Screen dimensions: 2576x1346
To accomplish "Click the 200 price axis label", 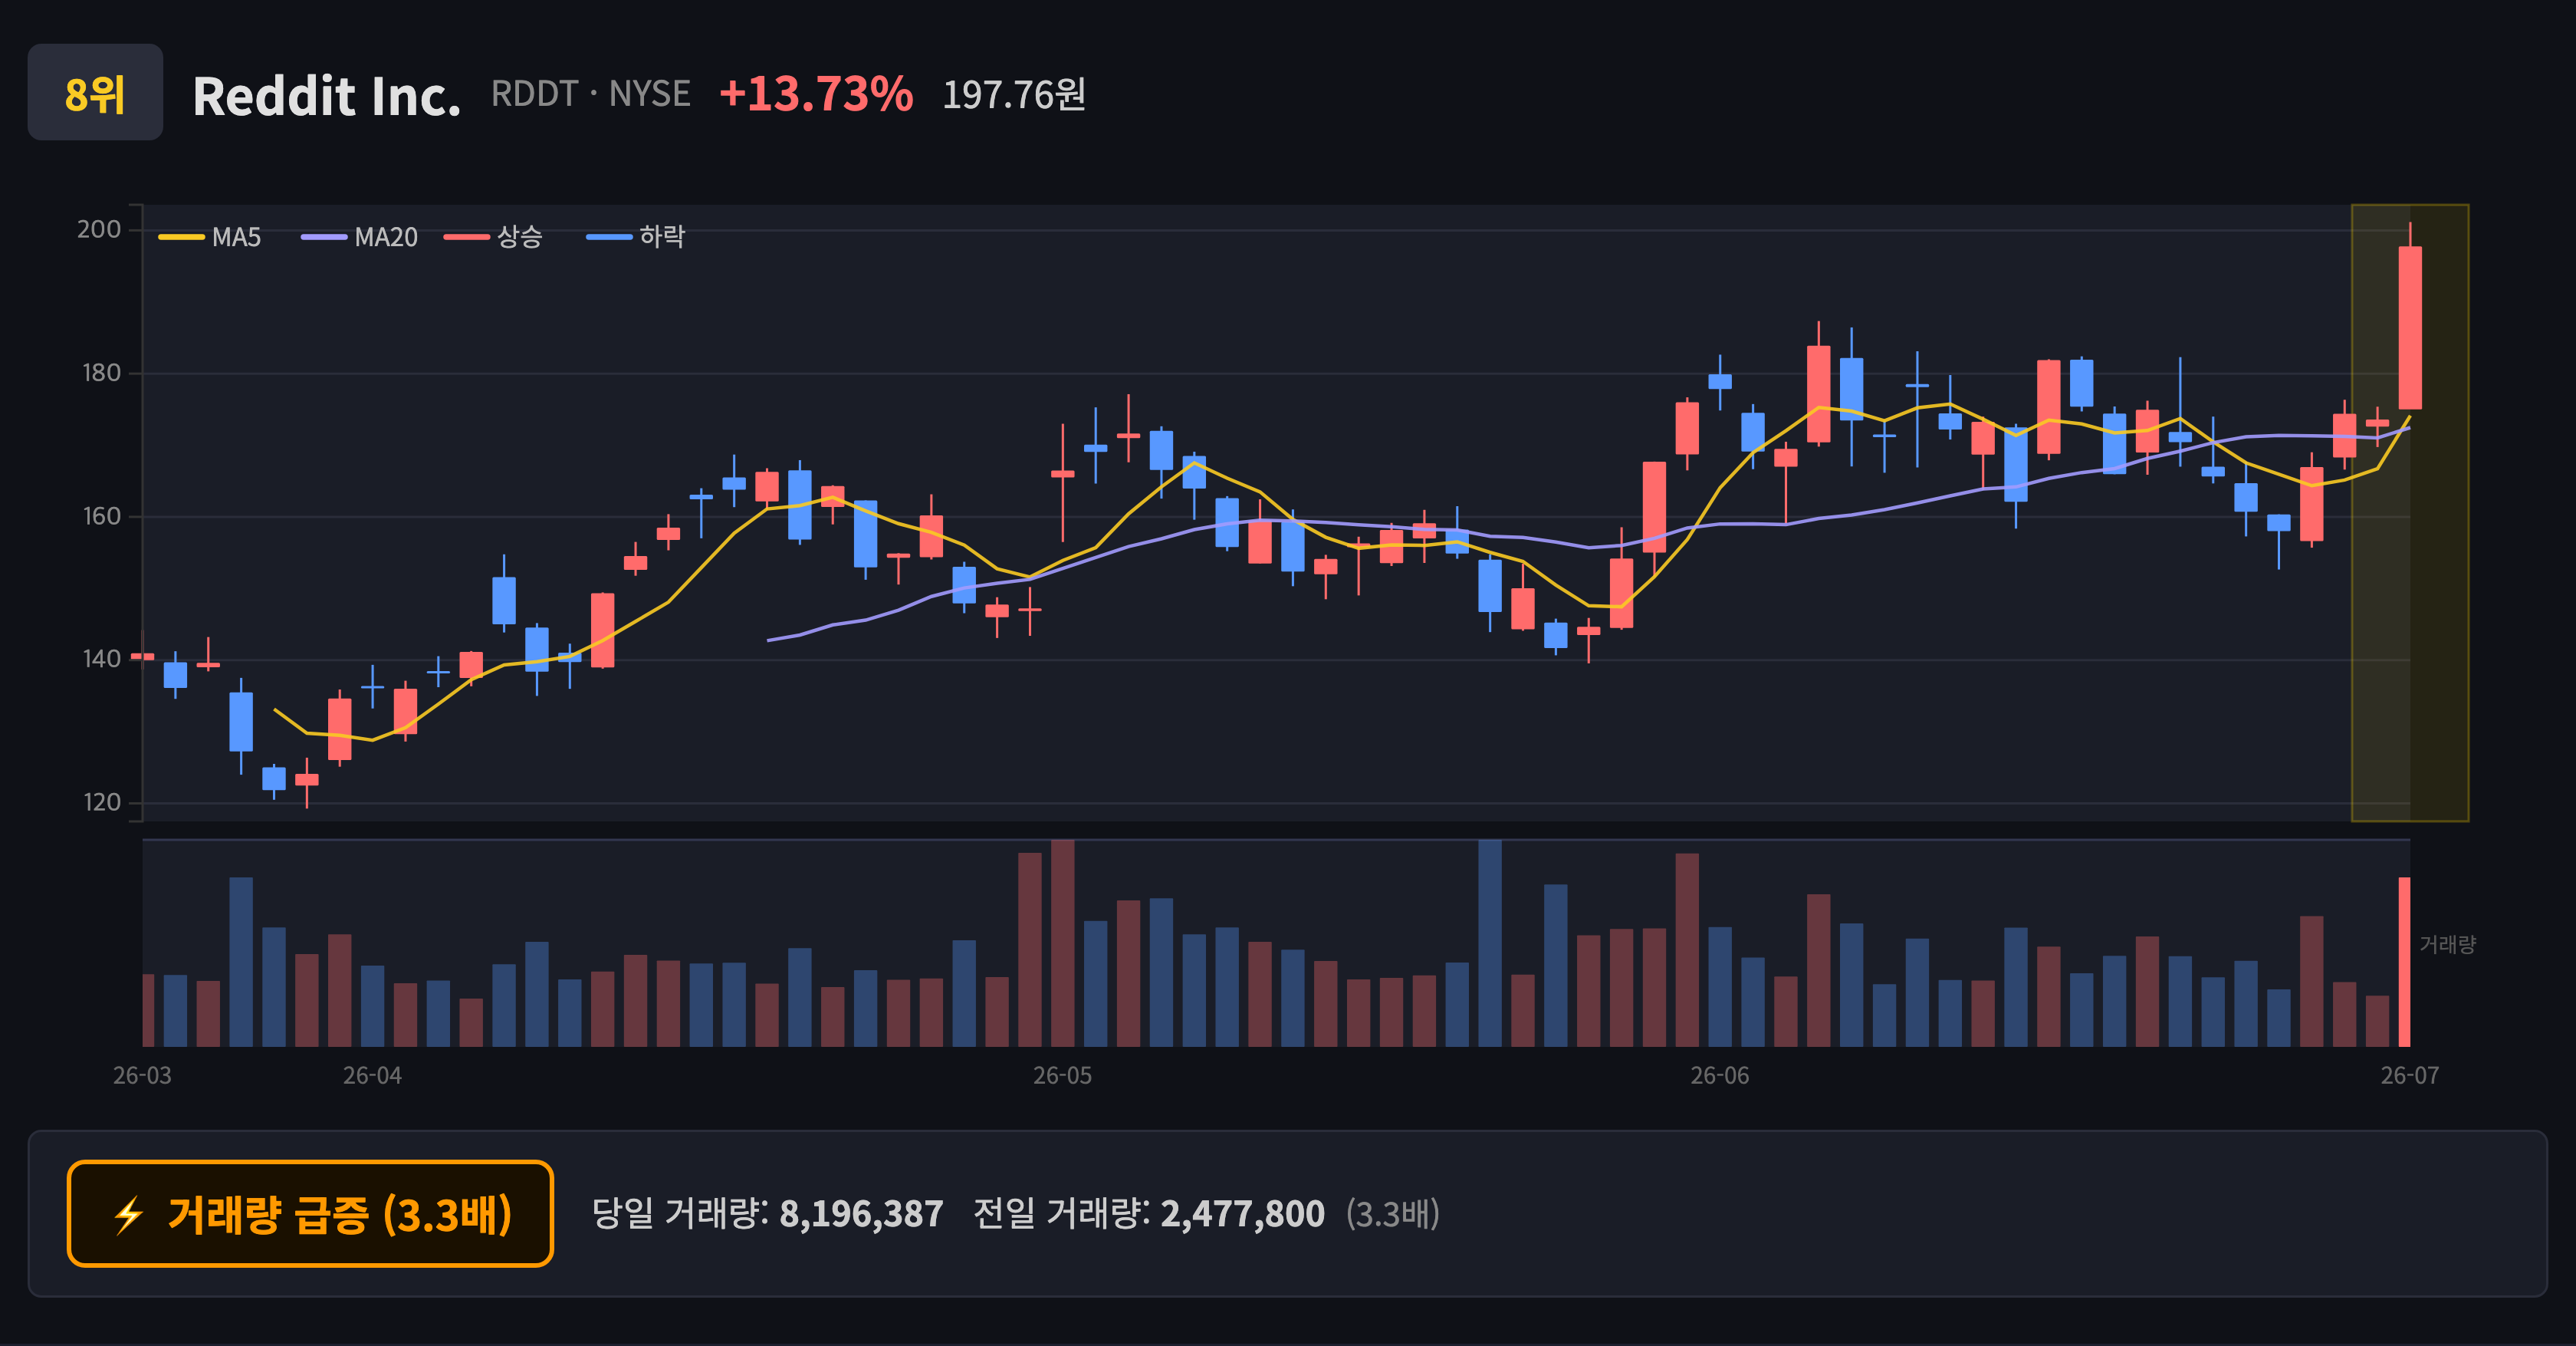I will pos(99,230).
